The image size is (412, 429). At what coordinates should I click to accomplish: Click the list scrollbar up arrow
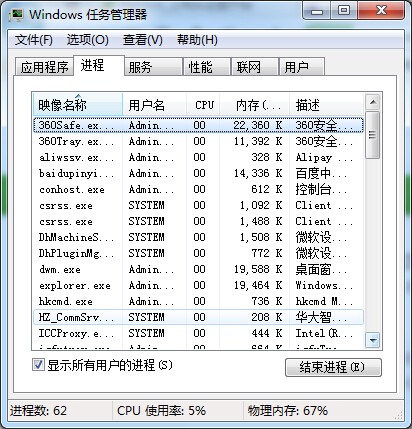pyautogui.click(x=373, y=102)
